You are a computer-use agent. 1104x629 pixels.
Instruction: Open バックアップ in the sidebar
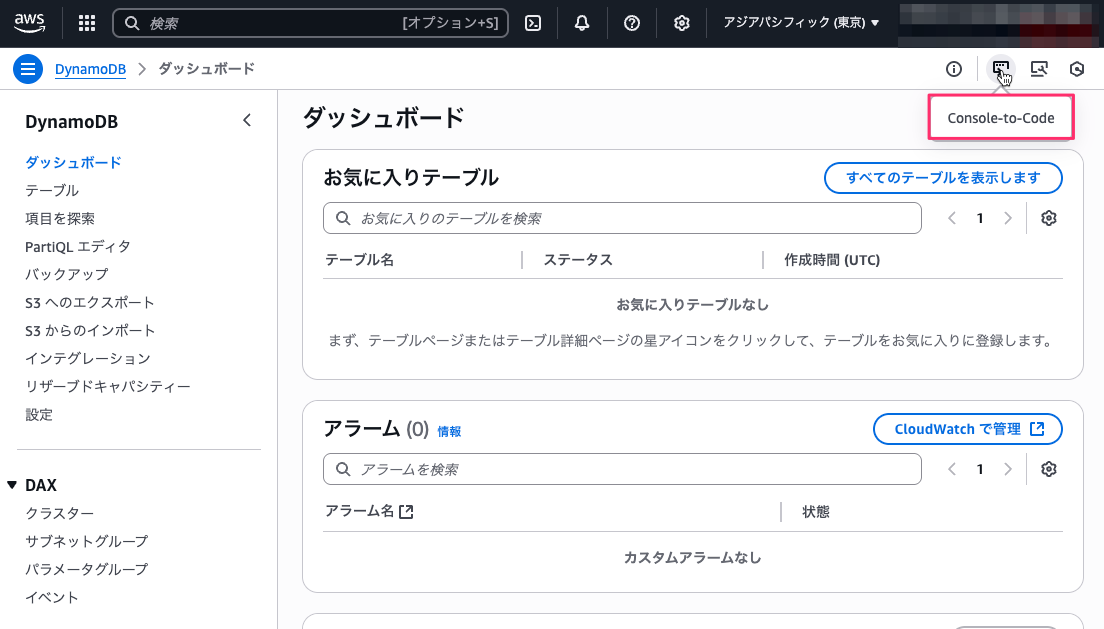click(x=67, y=275)
